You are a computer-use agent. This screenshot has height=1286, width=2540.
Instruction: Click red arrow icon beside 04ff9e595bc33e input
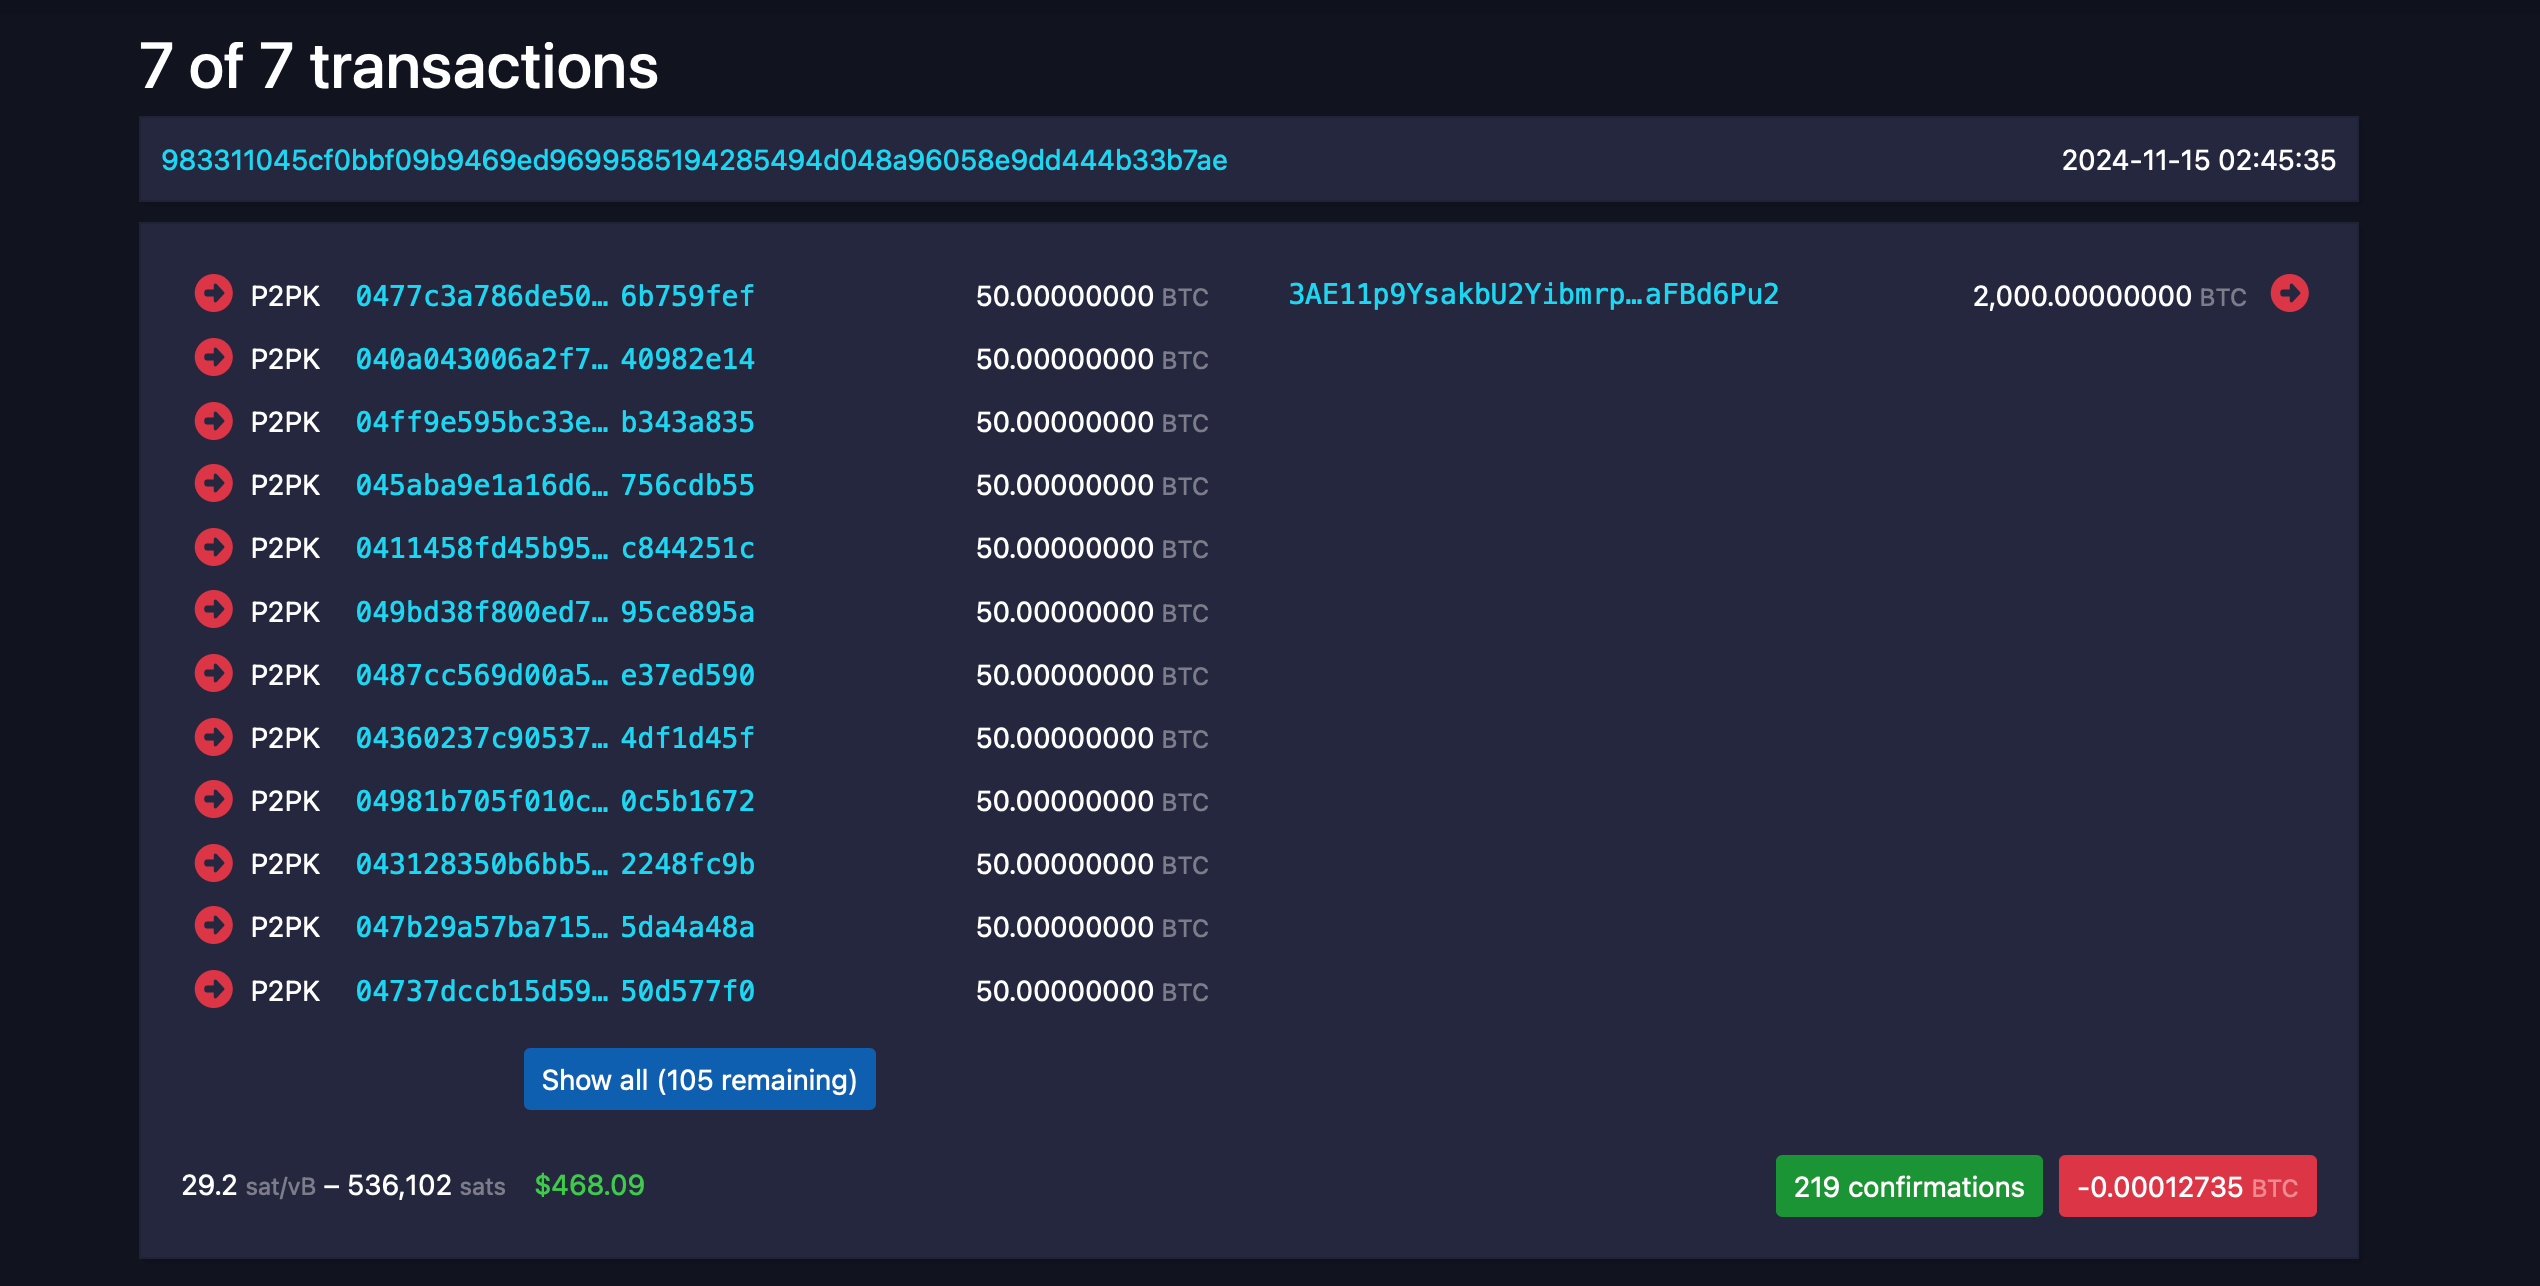click(x=213, y=421)
